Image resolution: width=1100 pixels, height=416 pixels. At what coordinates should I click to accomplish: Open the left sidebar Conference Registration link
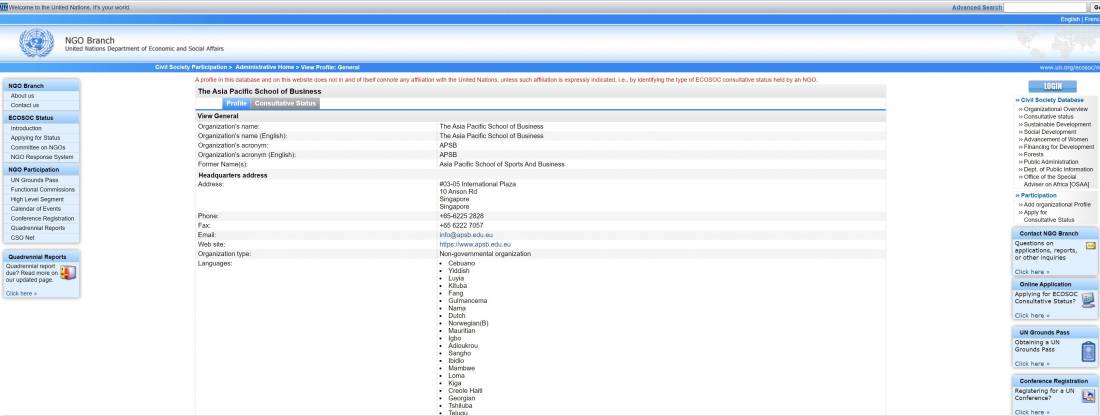pyautogui.click(x=42, y=218)
